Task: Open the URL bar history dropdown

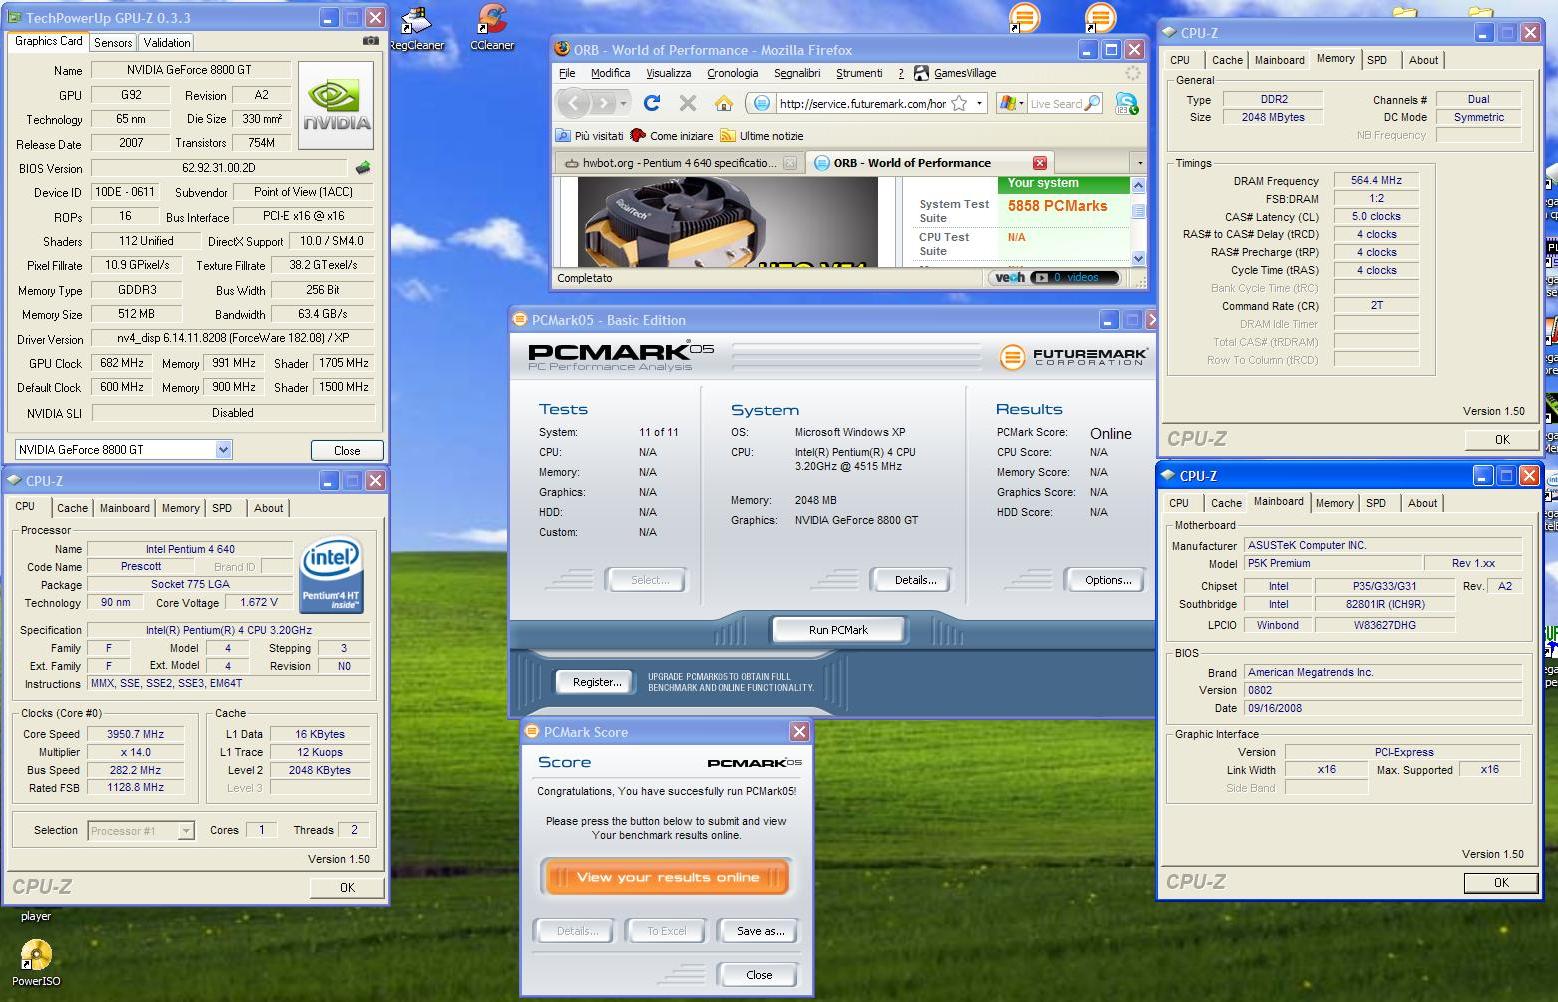Action: click(979, 103)
